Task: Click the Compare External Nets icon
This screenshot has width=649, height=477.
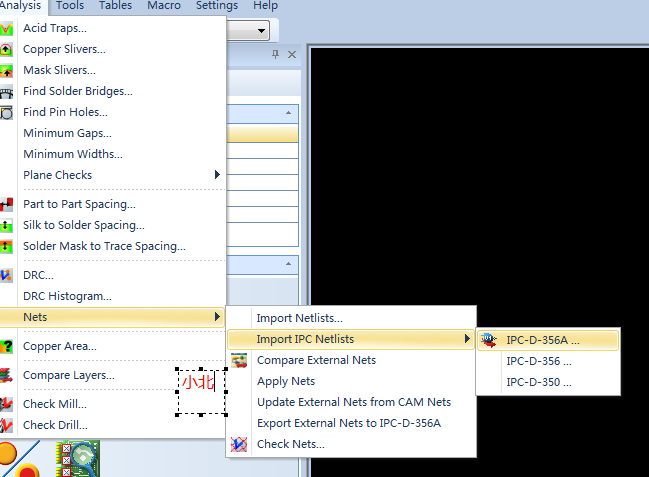Action: point(240,360)
